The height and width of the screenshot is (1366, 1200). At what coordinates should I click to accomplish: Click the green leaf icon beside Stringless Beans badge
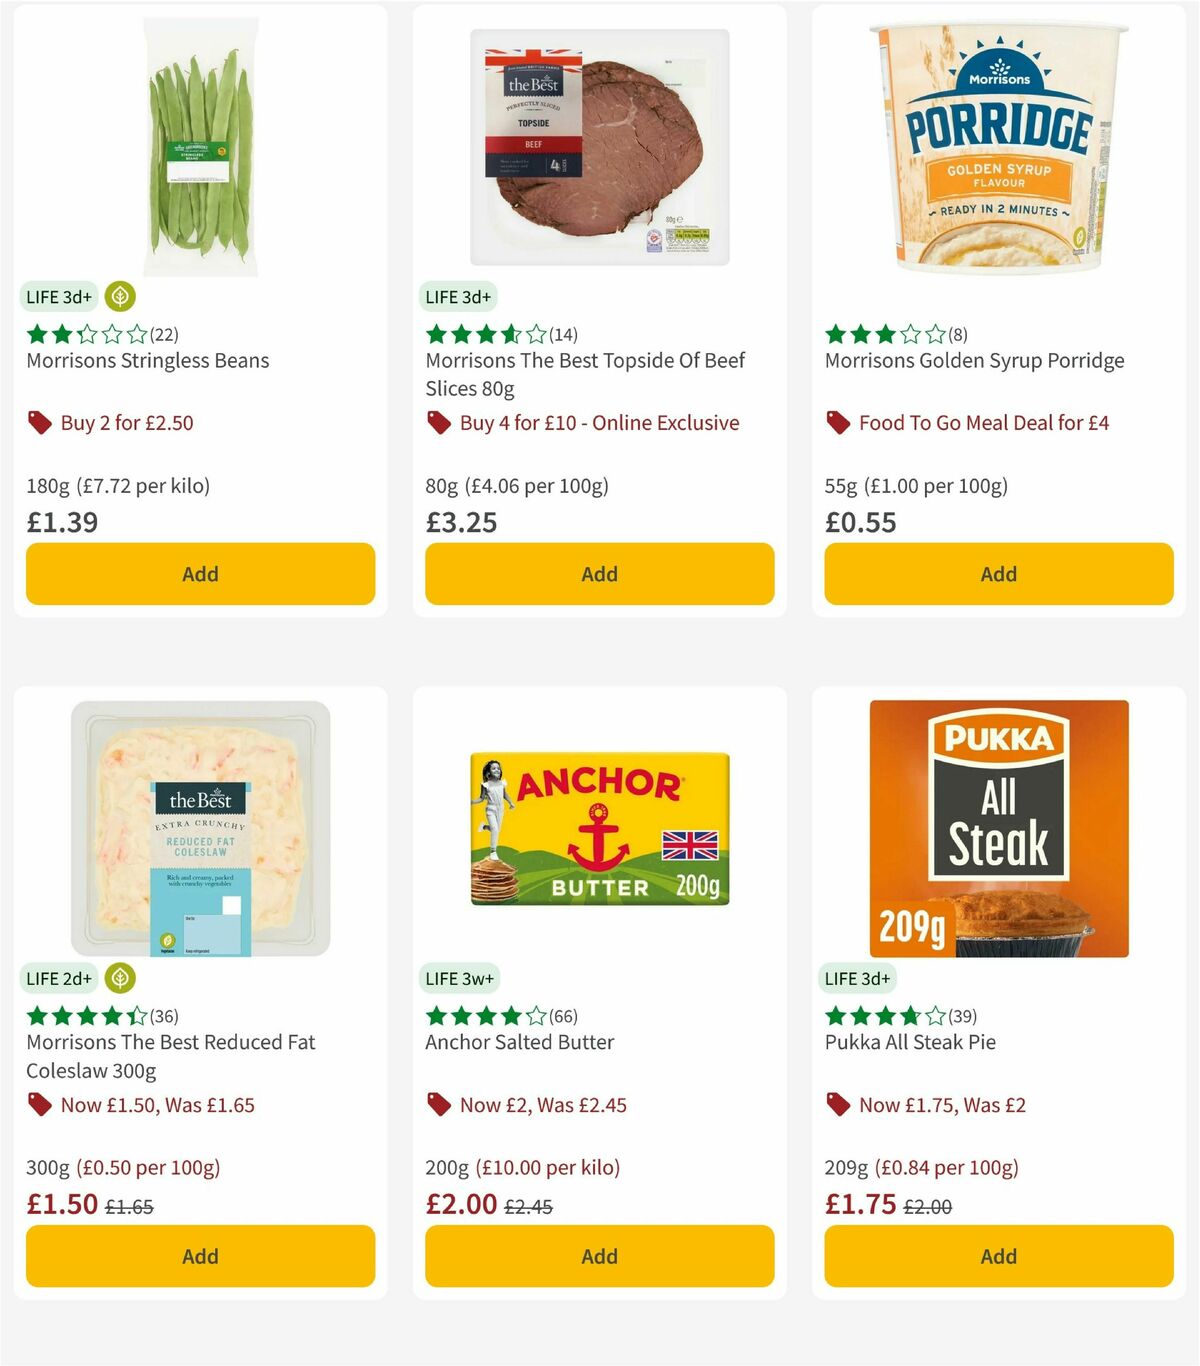119,297
